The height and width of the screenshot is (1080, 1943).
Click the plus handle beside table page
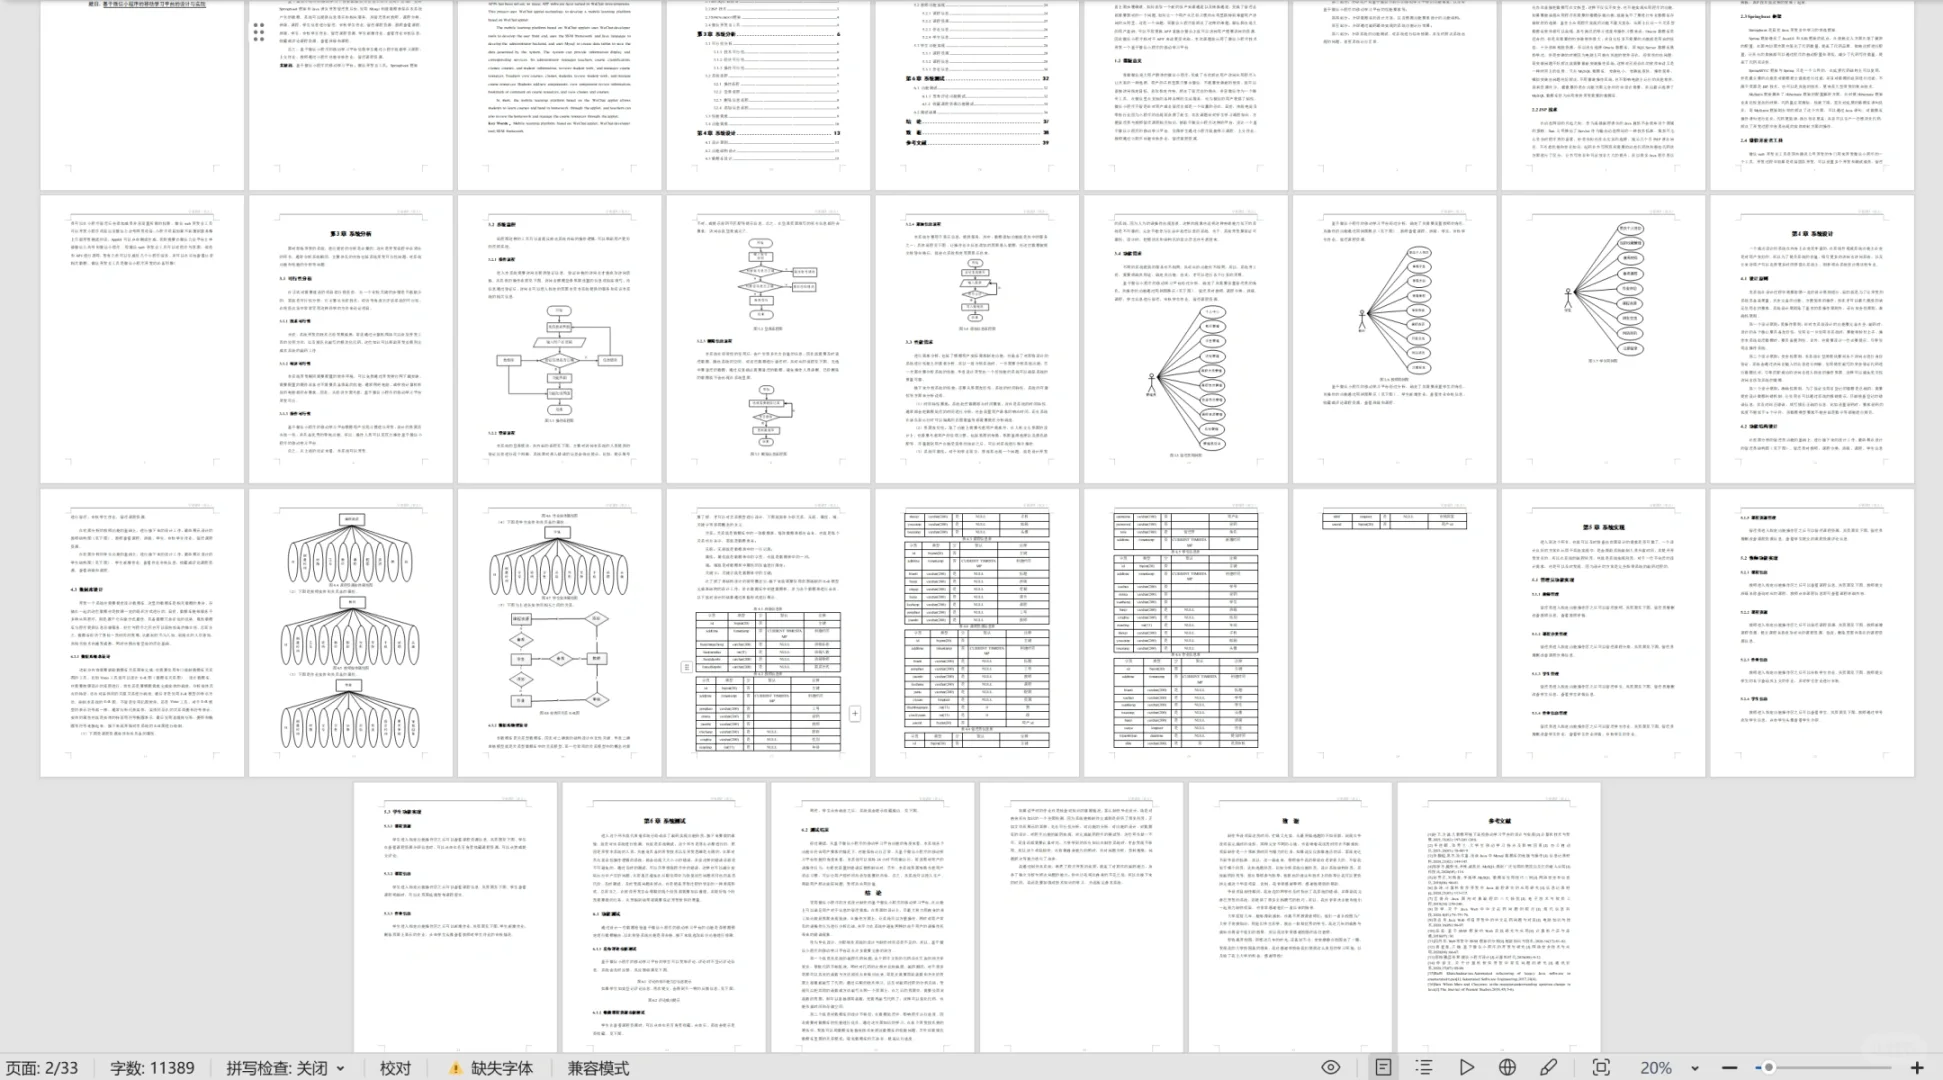pos(854,713)
